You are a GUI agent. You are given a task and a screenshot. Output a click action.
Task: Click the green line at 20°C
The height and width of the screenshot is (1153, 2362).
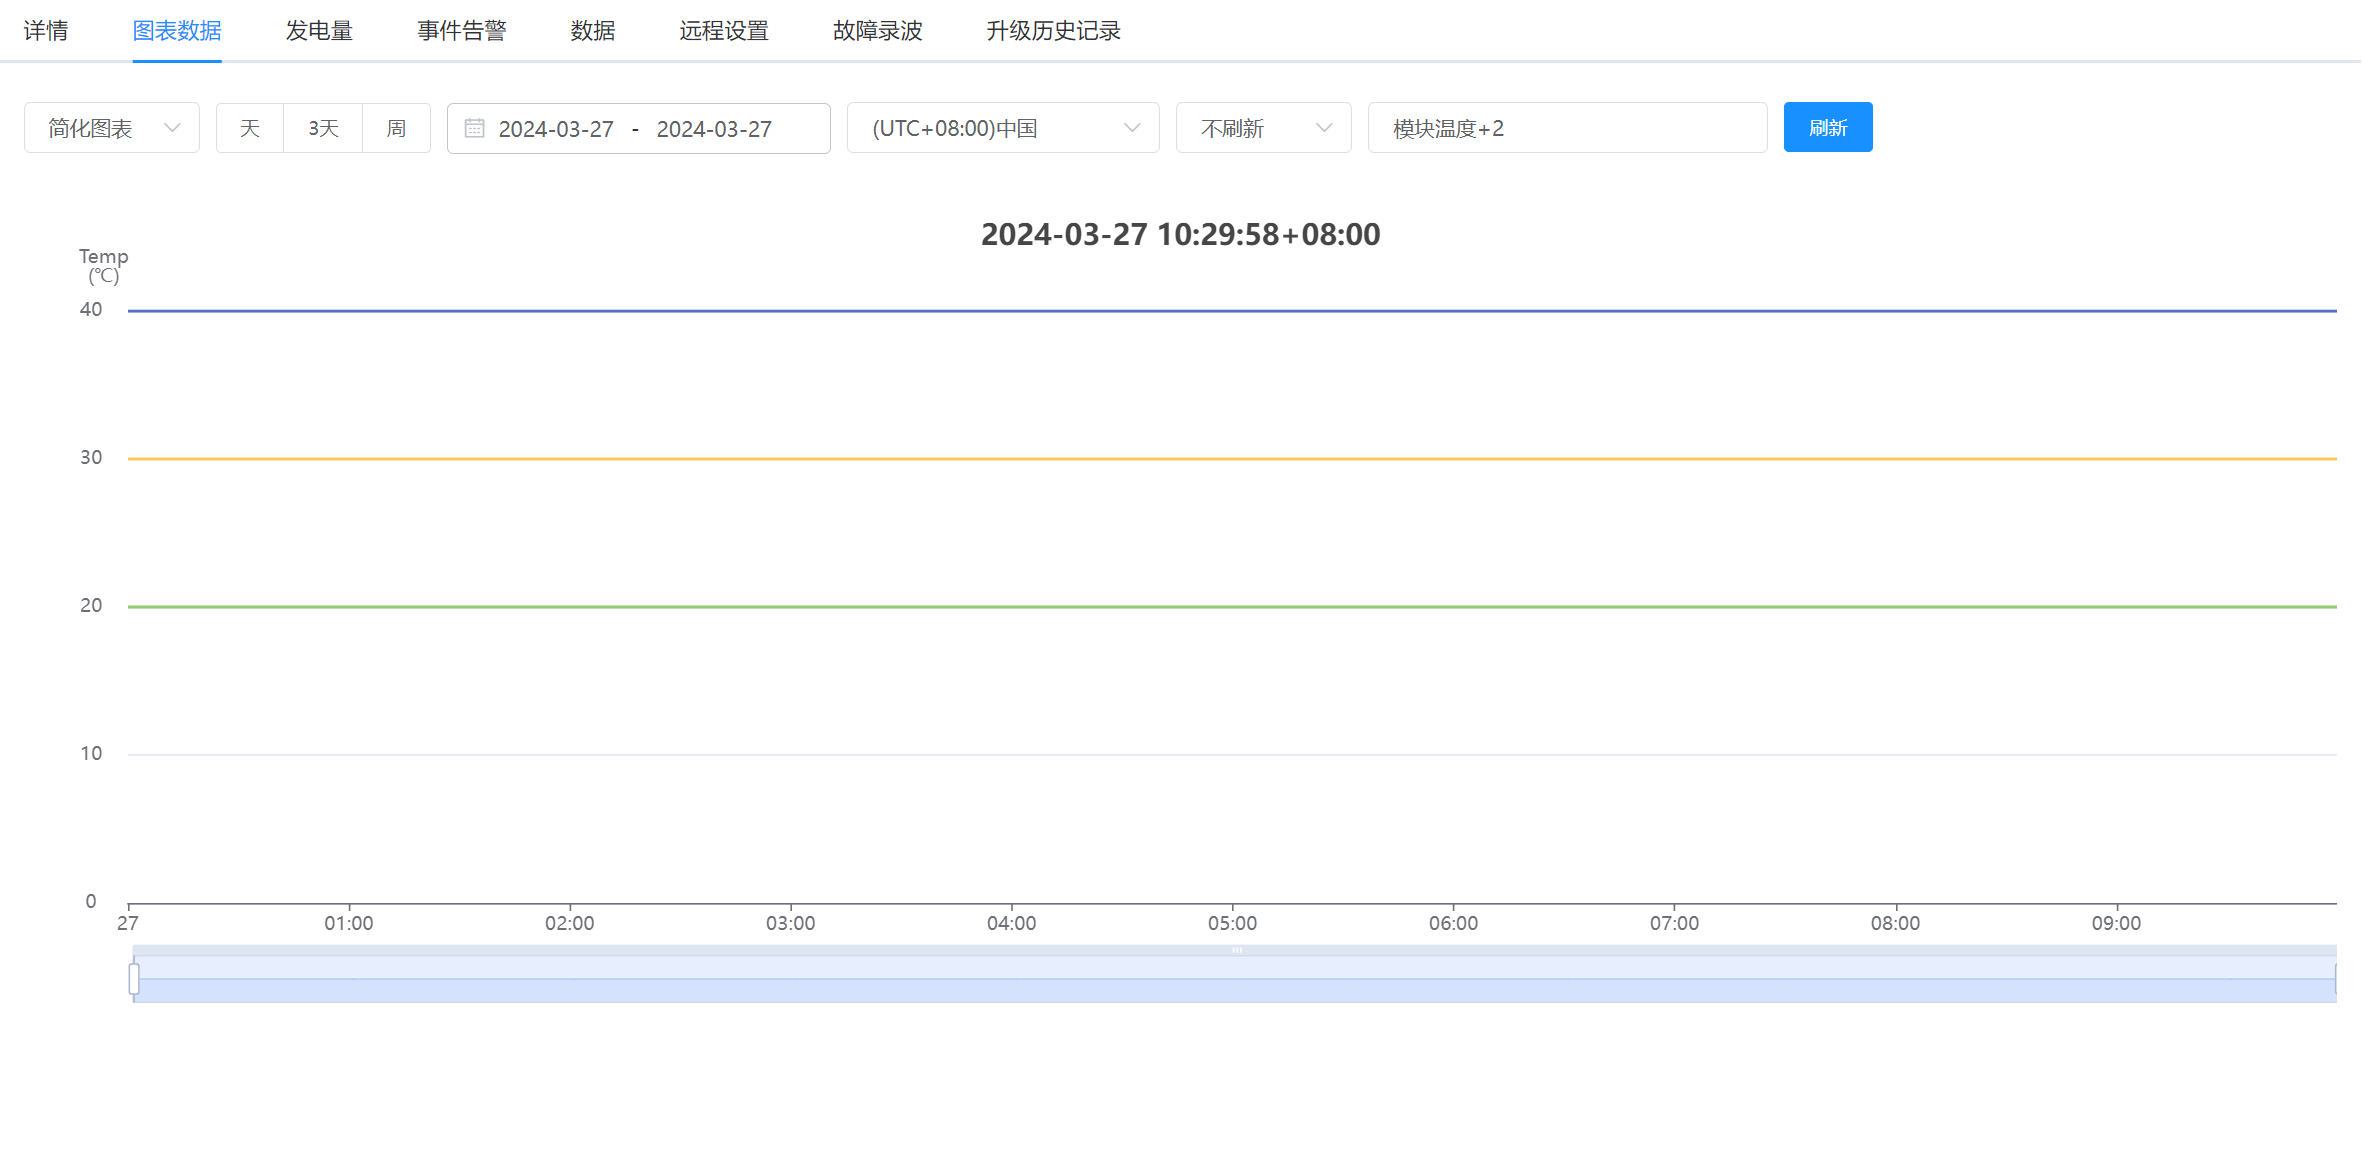(x=1232, y=607)
